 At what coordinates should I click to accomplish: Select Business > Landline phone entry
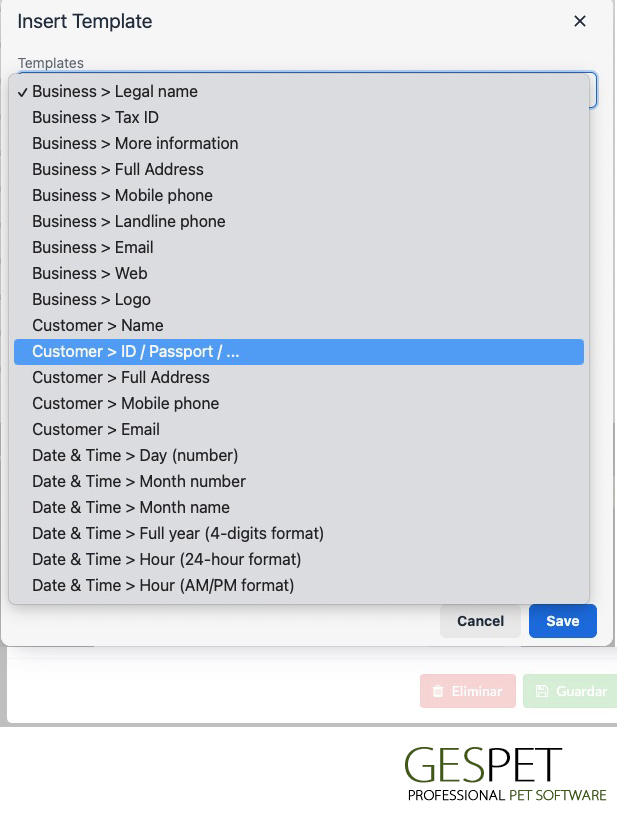299,222
